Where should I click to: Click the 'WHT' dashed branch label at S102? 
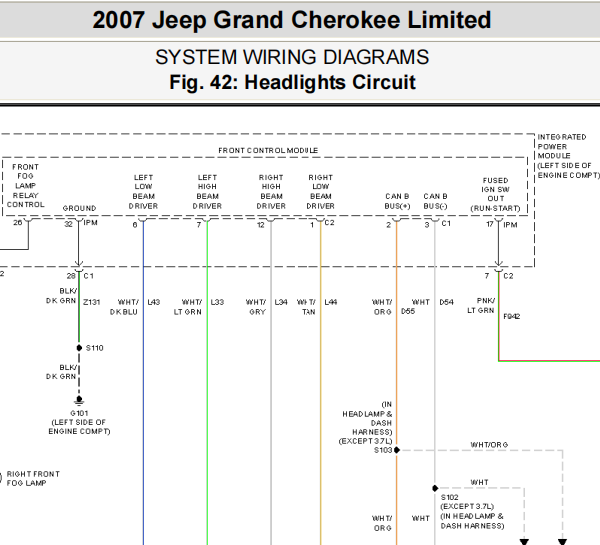(479, 482)
